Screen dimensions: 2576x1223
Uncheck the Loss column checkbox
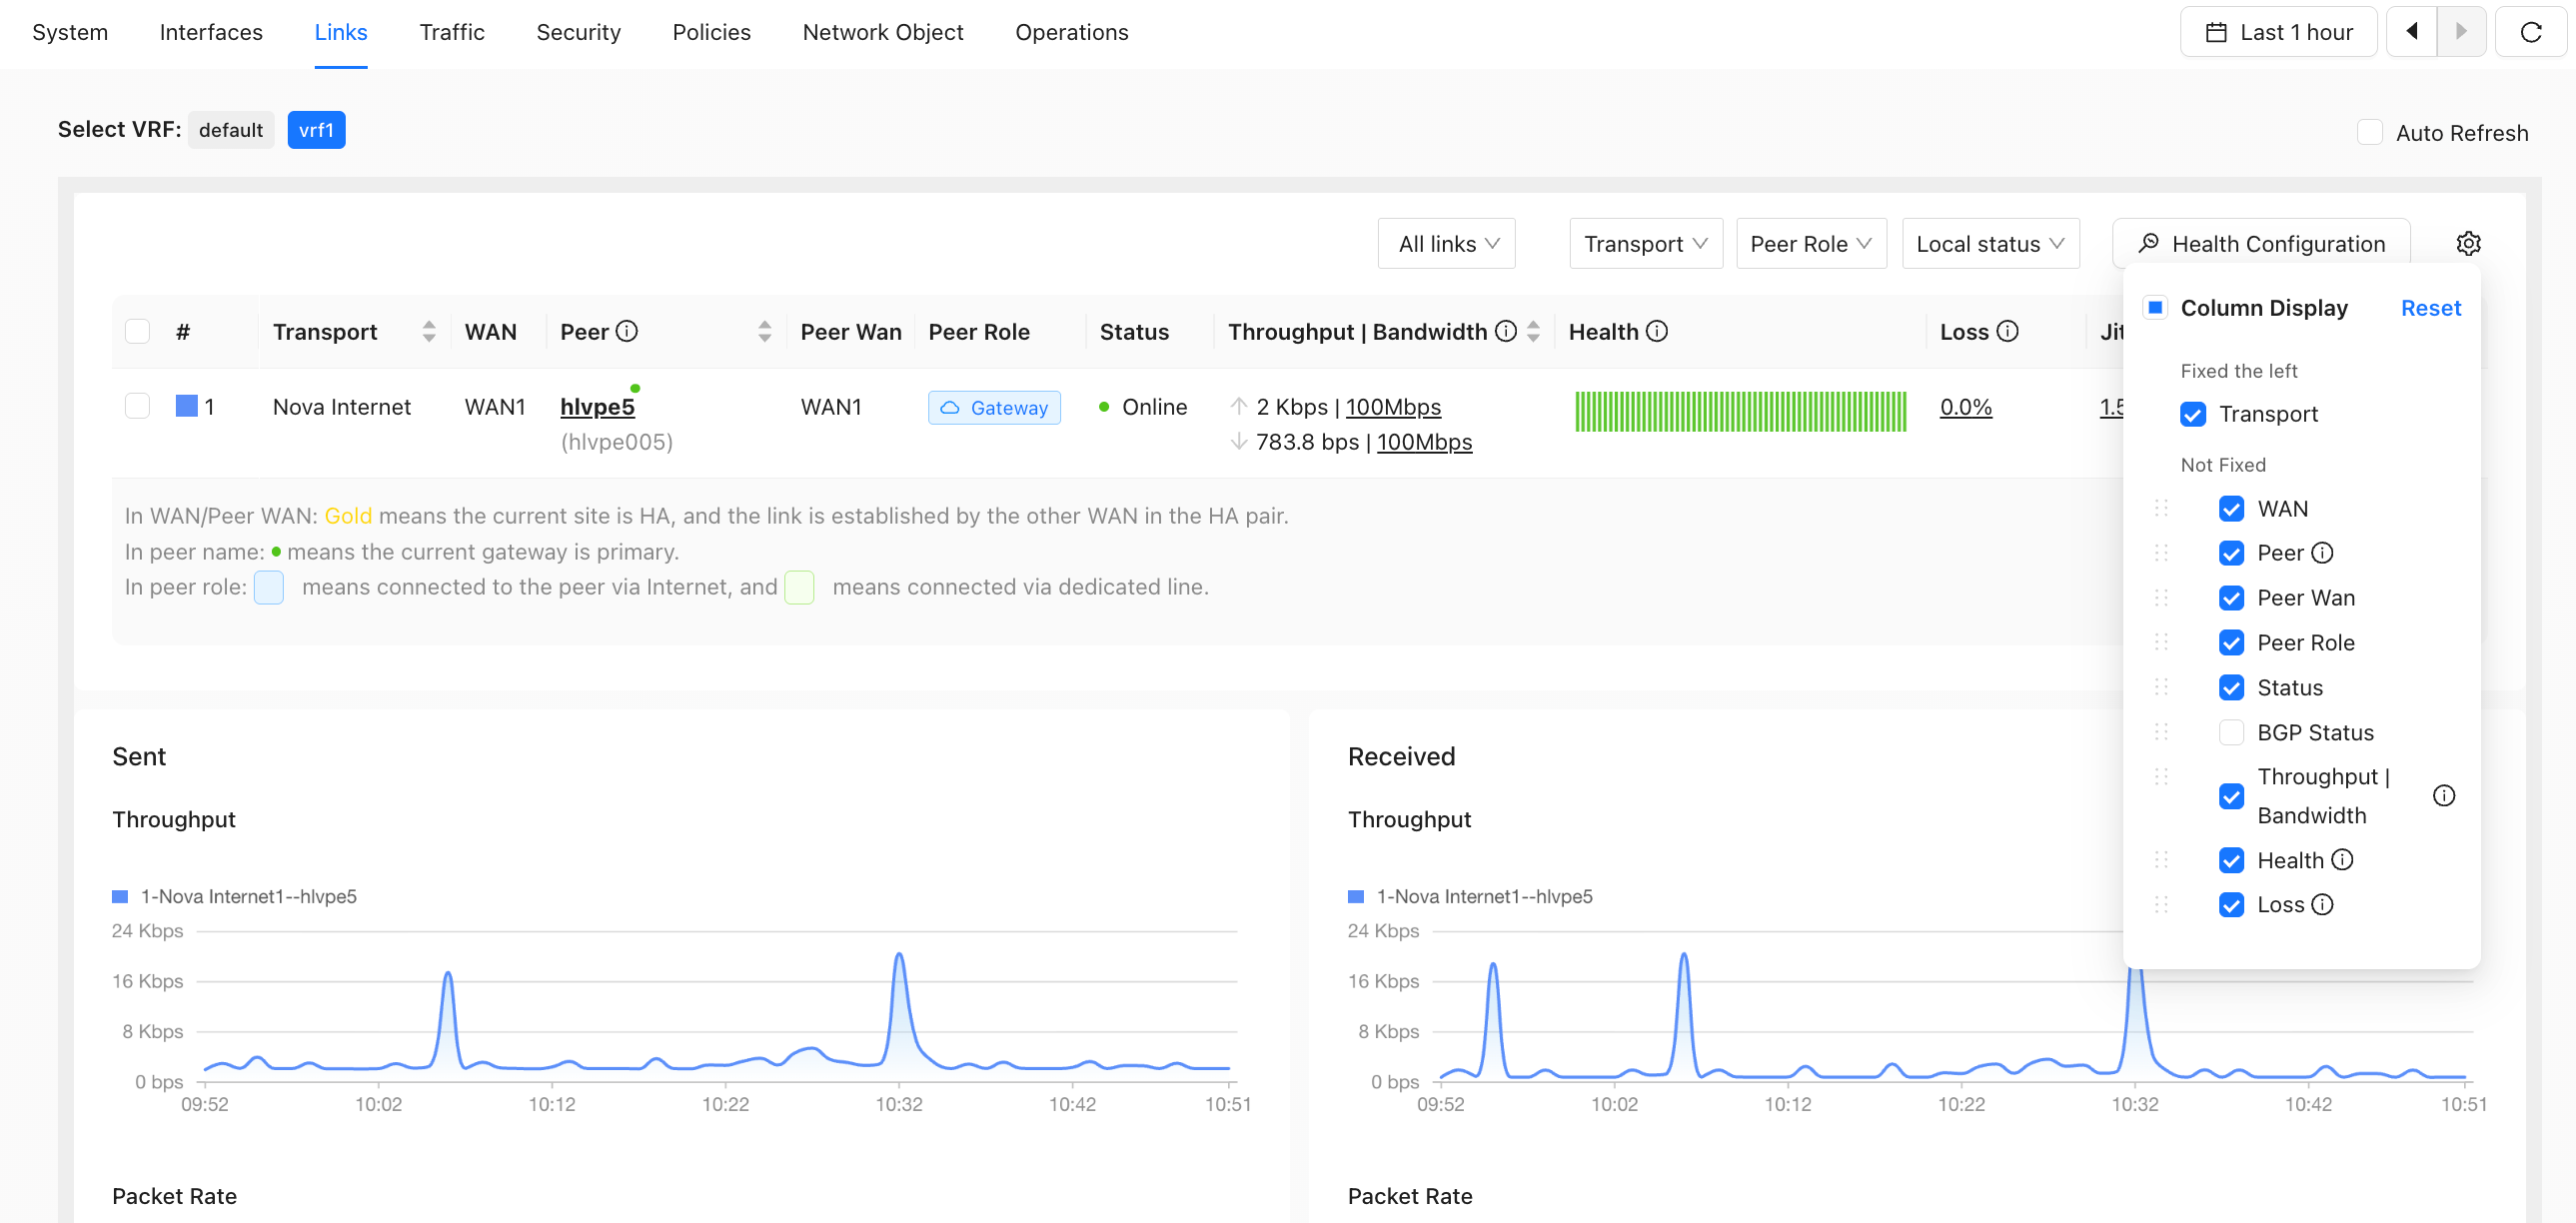click(x=2231, y=905)
